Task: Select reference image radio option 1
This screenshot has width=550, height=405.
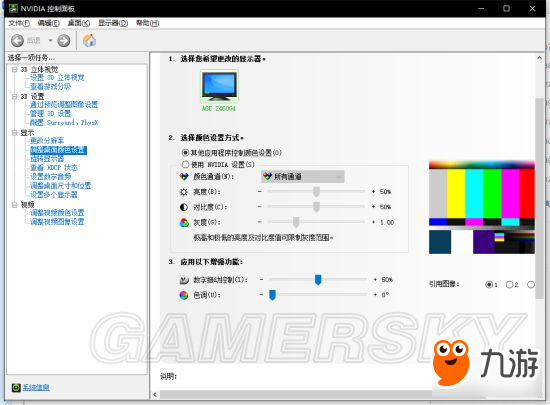Action: pos(489,284)
